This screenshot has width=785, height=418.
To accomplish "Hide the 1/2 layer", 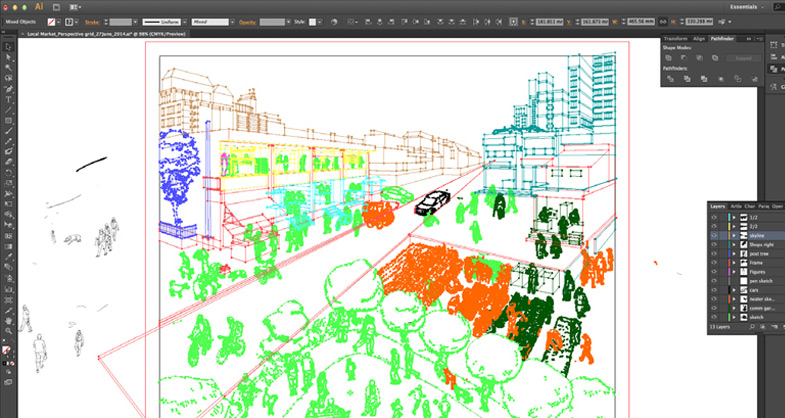I will point(714,217).
